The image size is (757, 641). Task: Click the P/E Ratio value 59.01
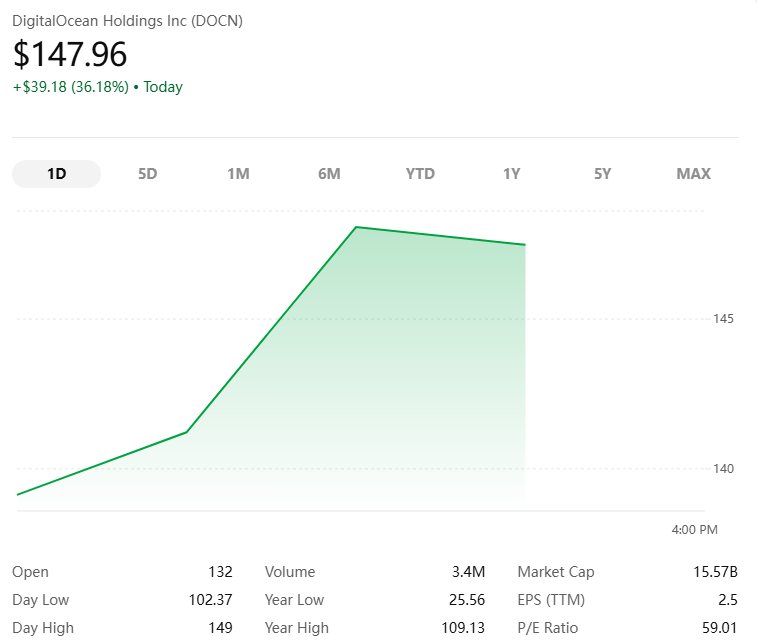pos(719,628)
